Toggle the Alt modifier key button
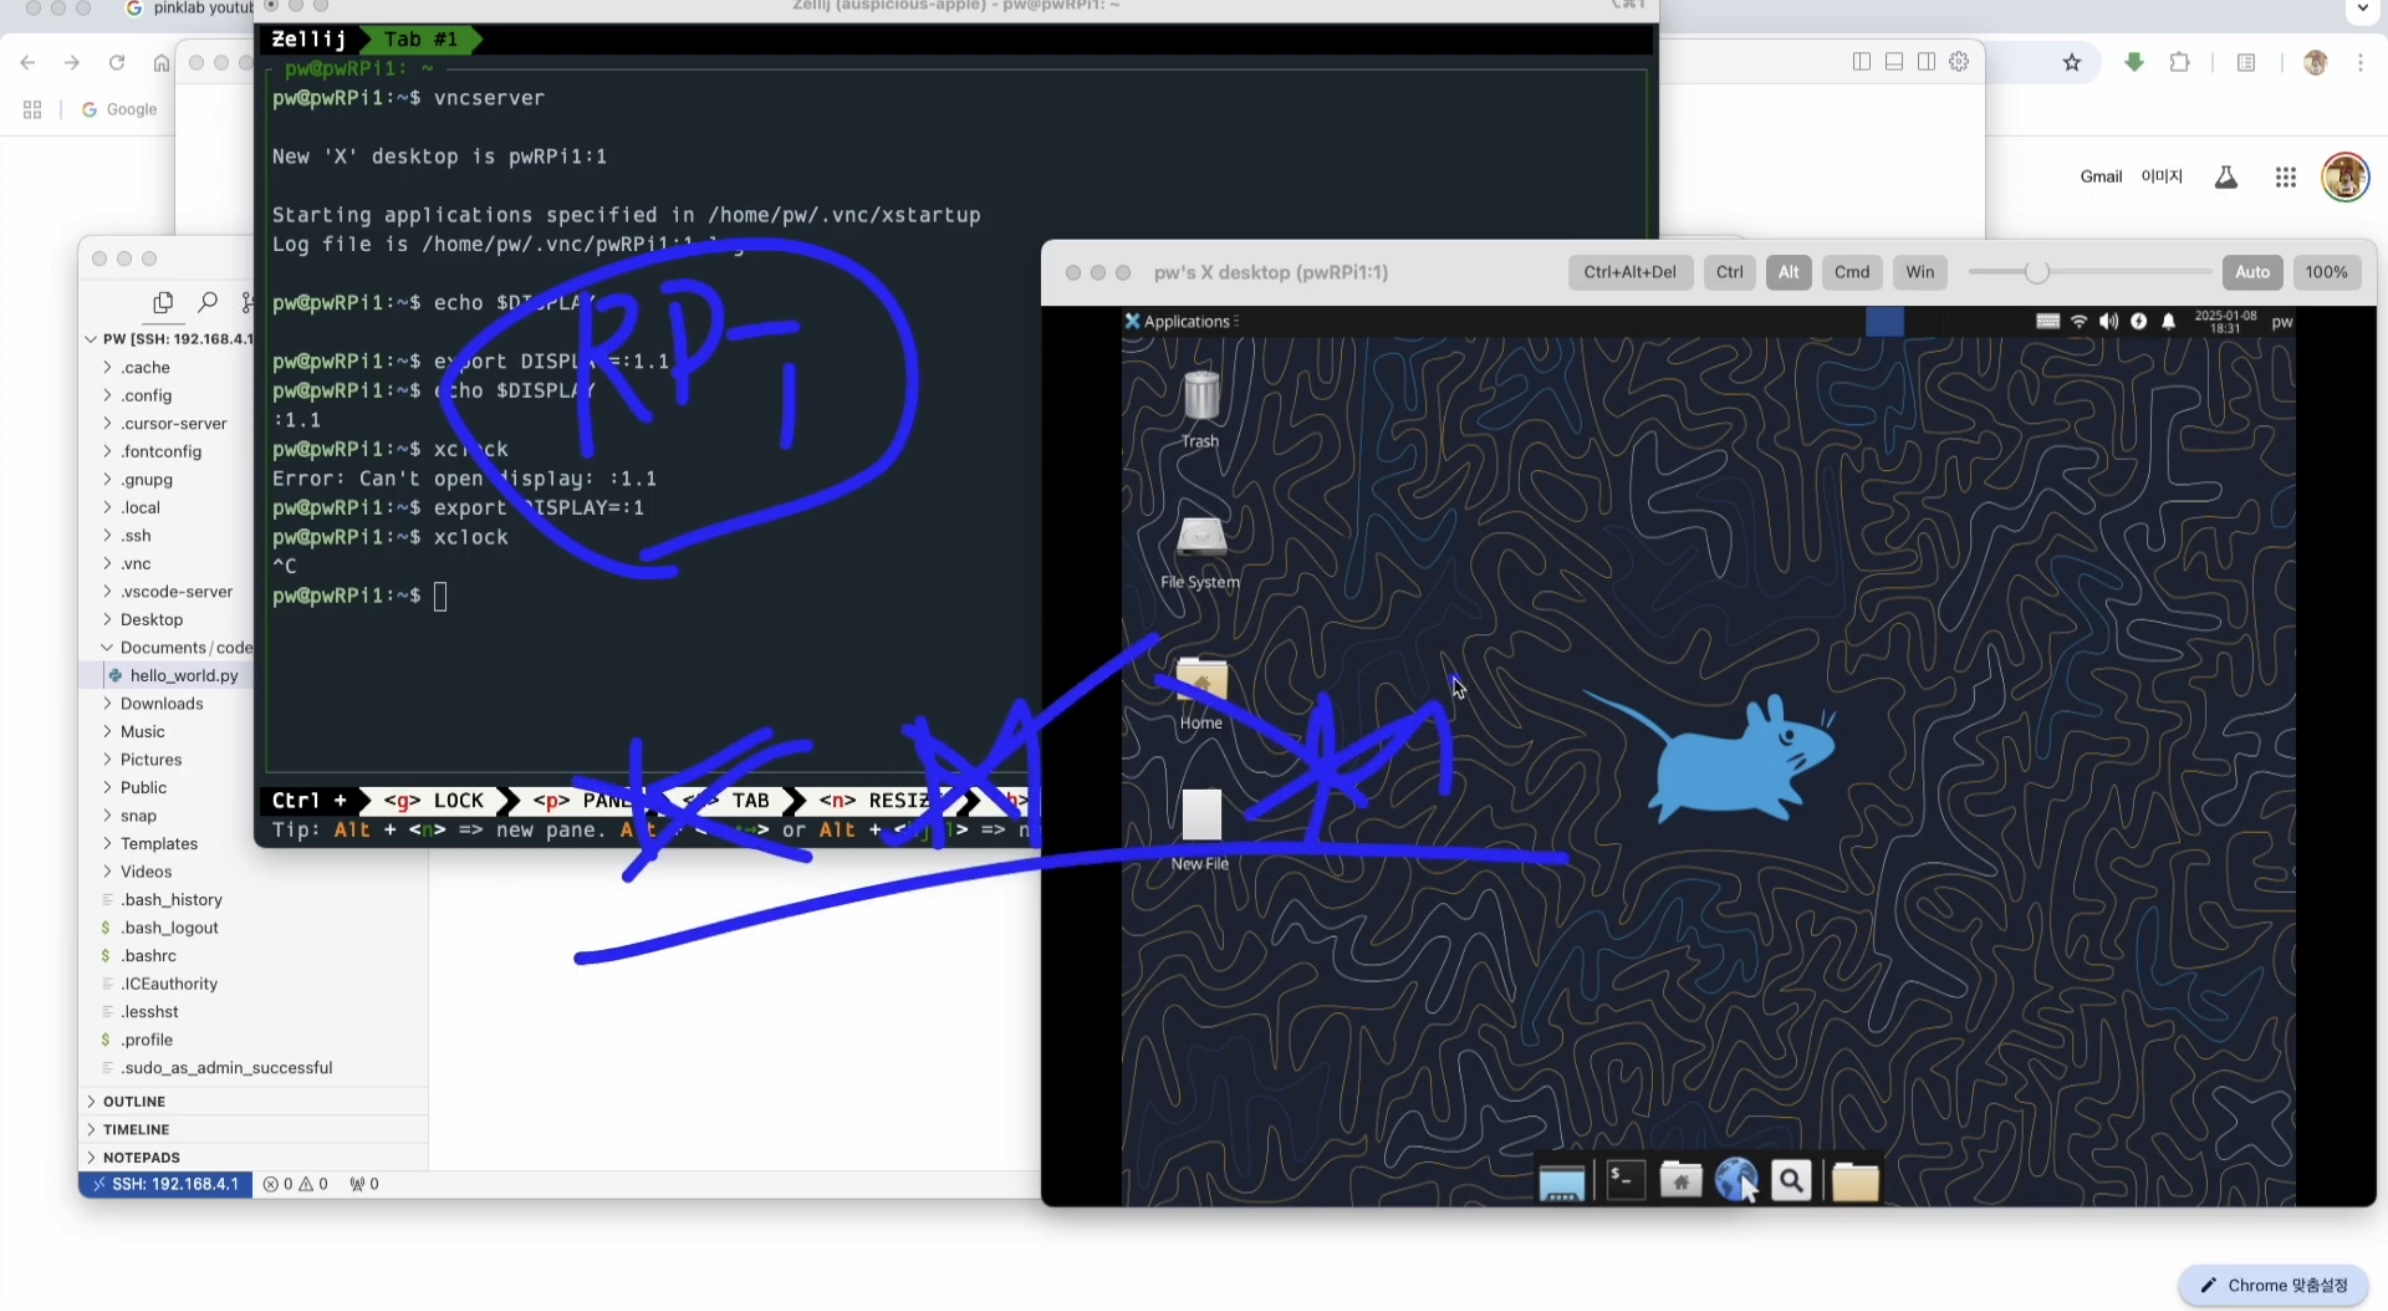The height and width of the screenshot is (1311, 2388). [1788, 272]
